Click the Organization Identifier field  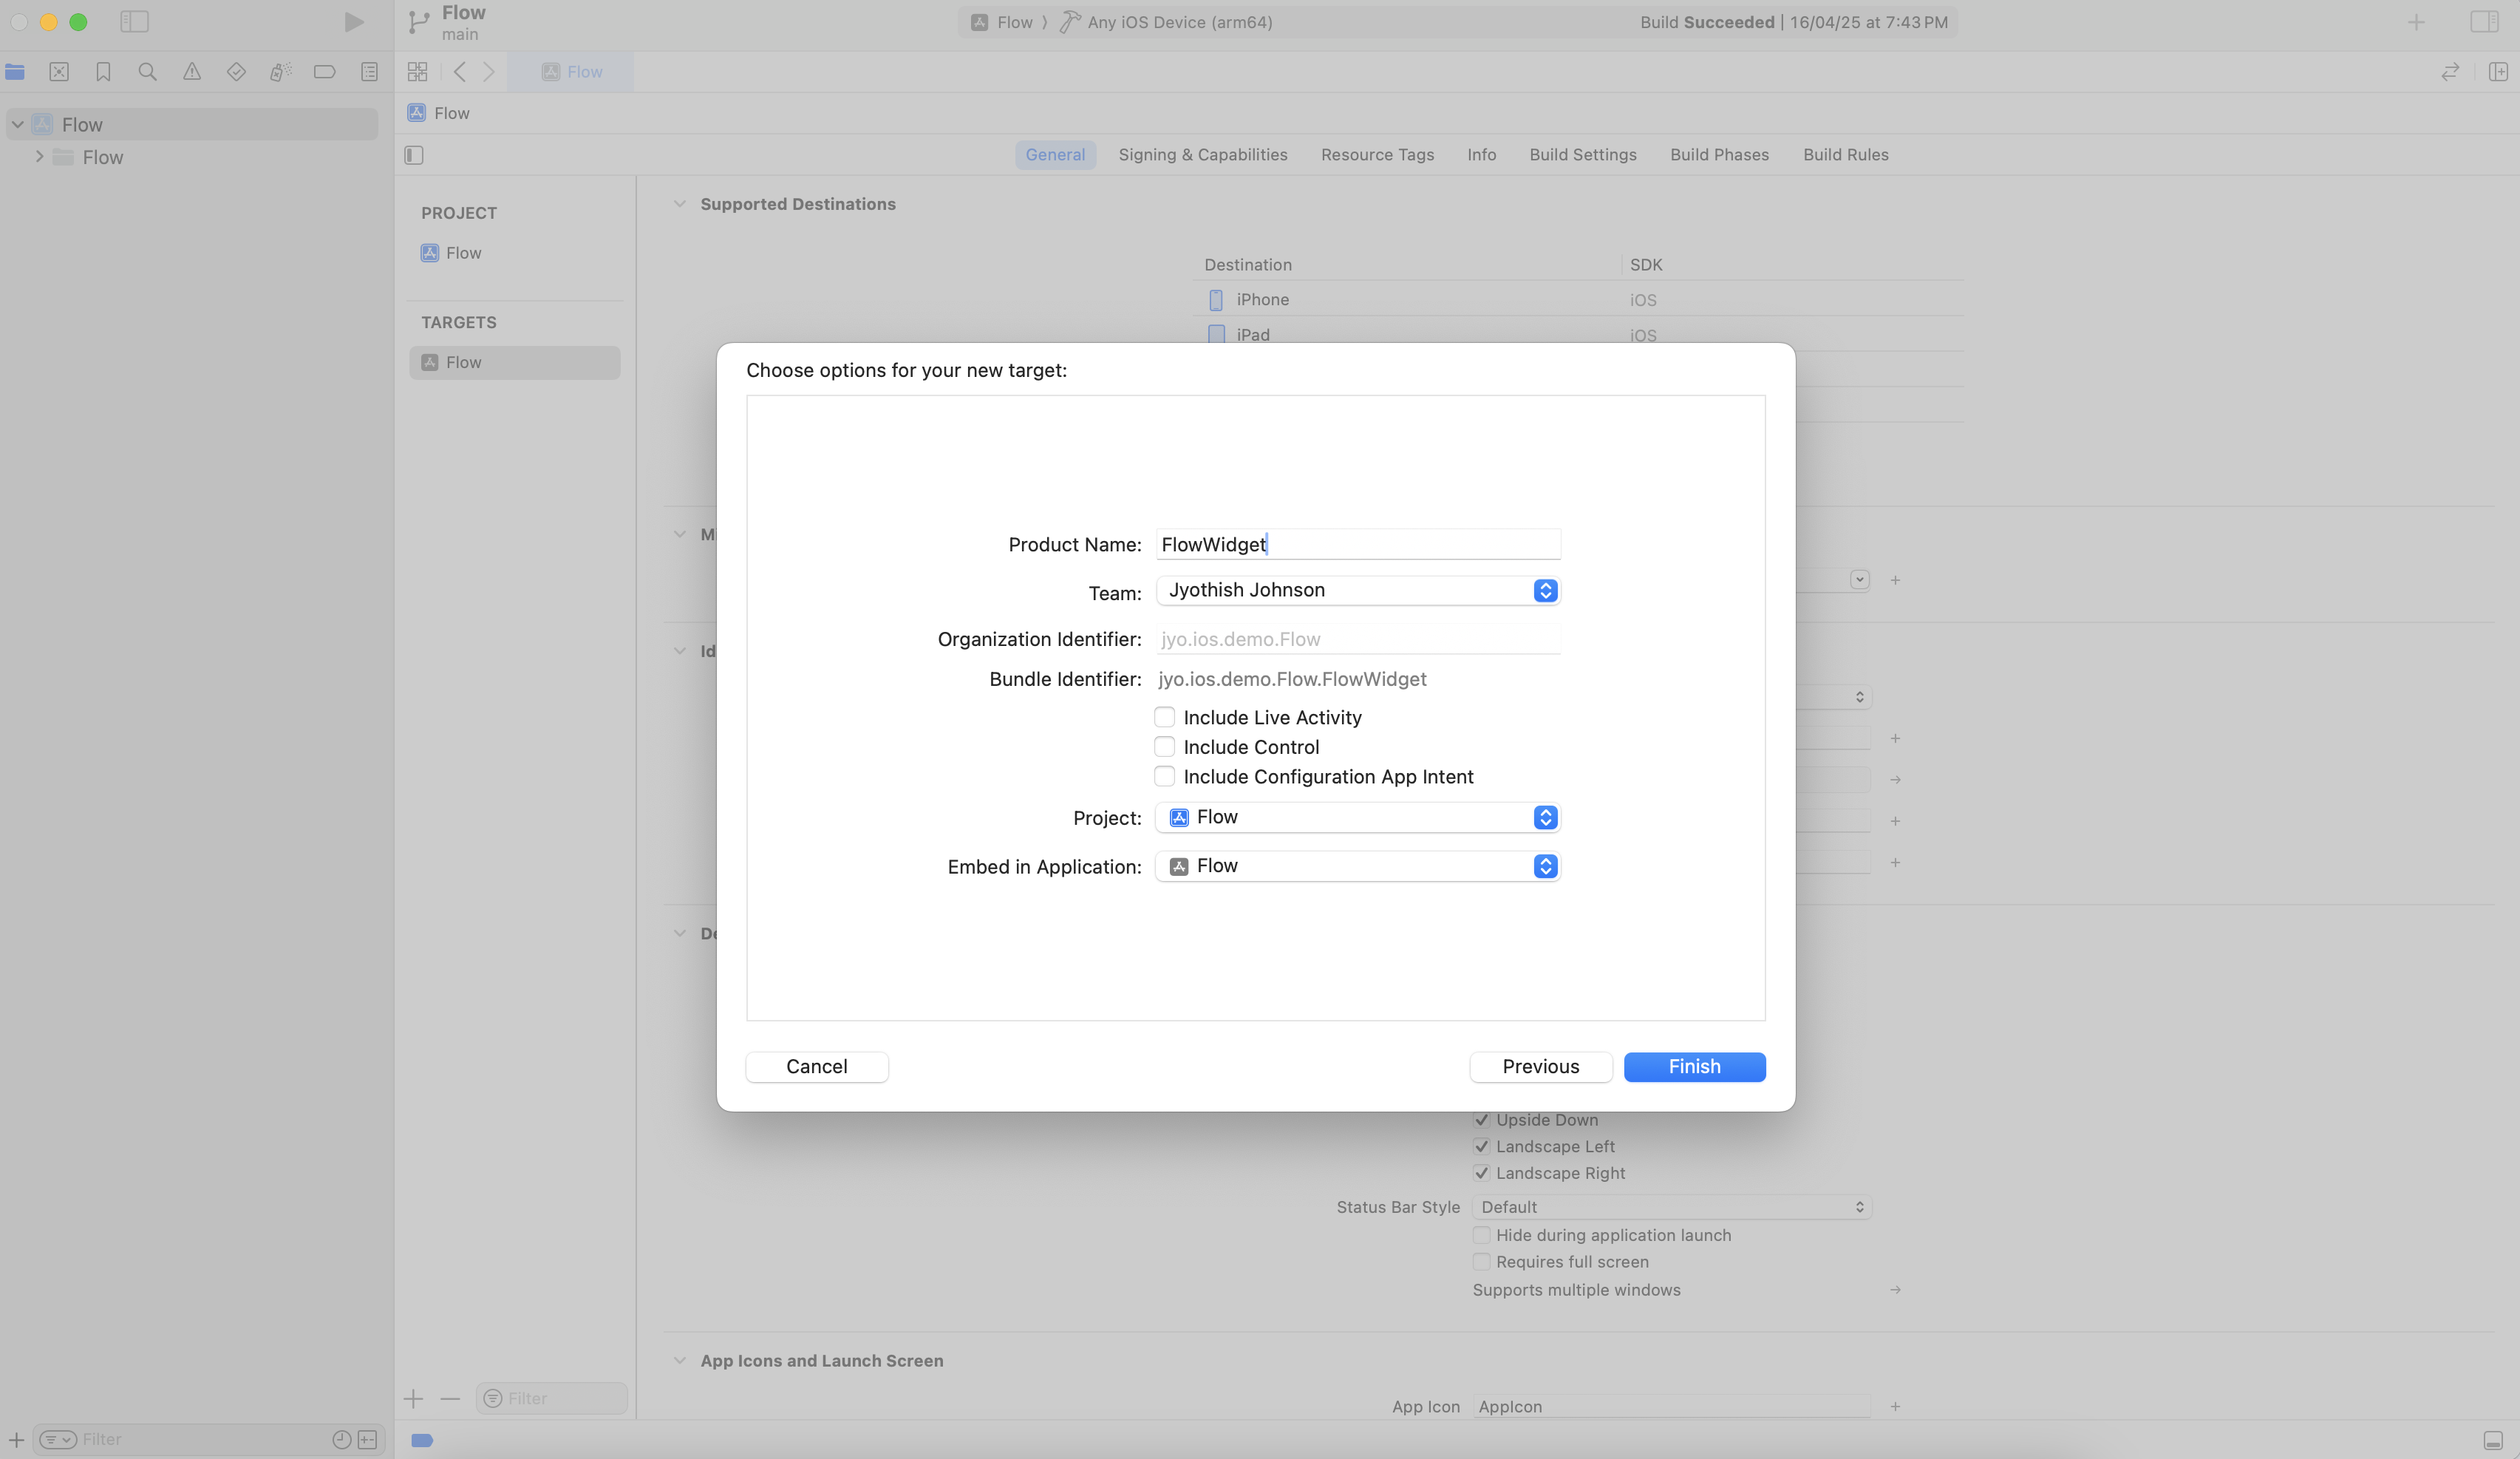click(x=1358, y=639)
